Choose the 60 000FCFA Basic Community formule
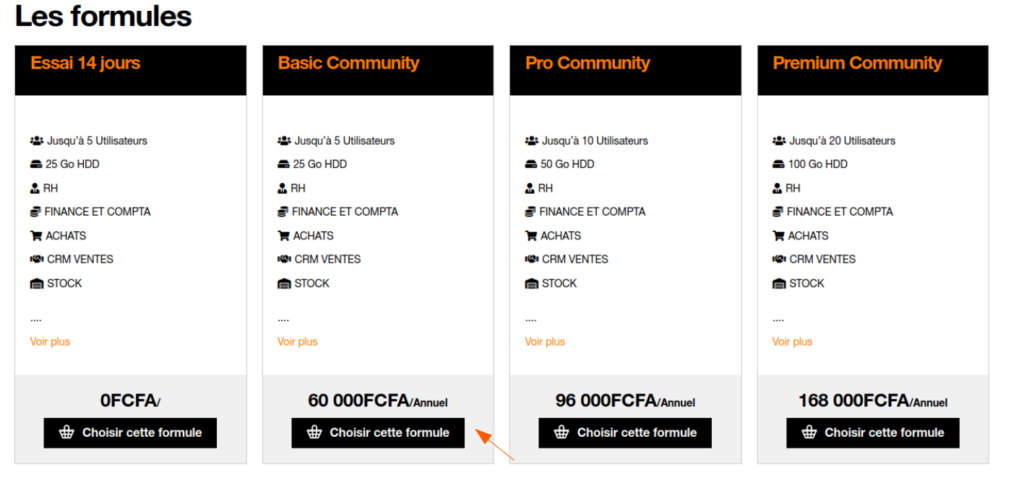This screenshot has height=486, width=1024. coord(377,432)
